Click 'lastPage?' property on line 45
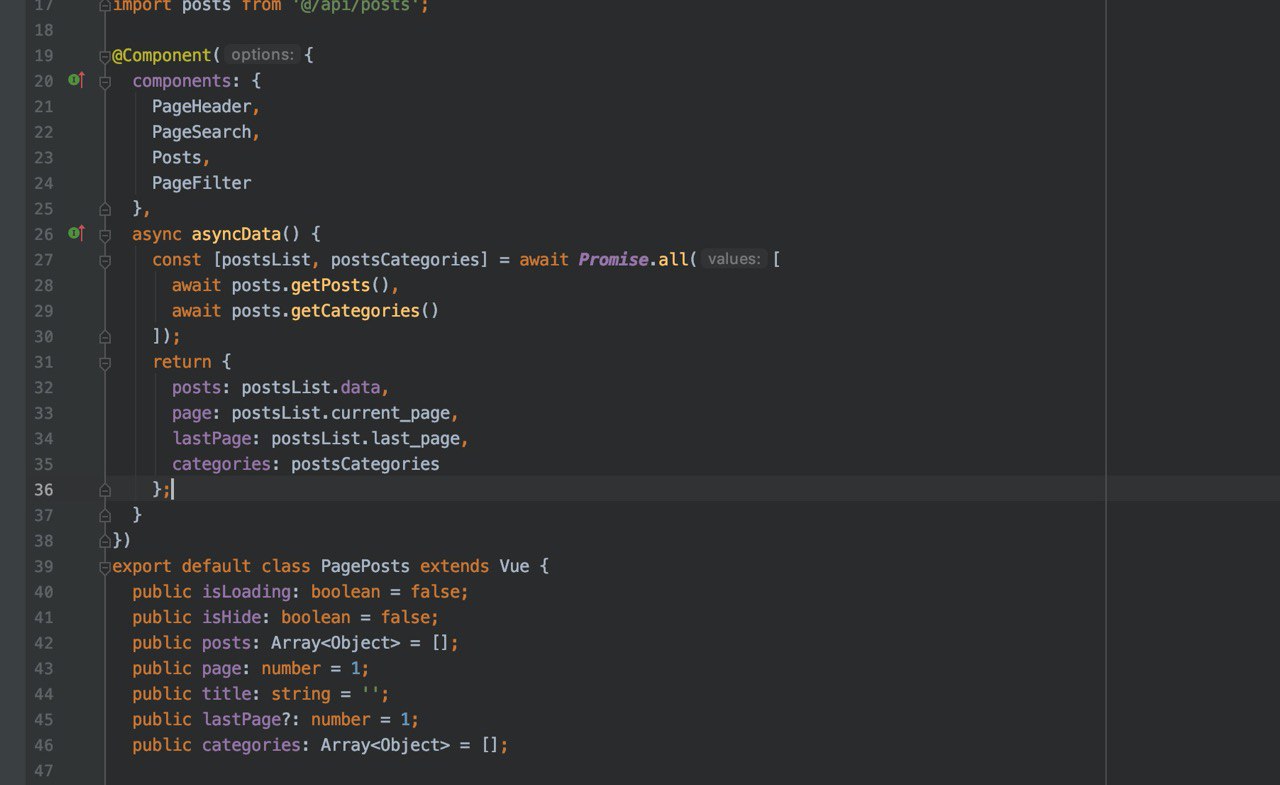Viewport: 1280px width, 785px height. pos(246,720)
